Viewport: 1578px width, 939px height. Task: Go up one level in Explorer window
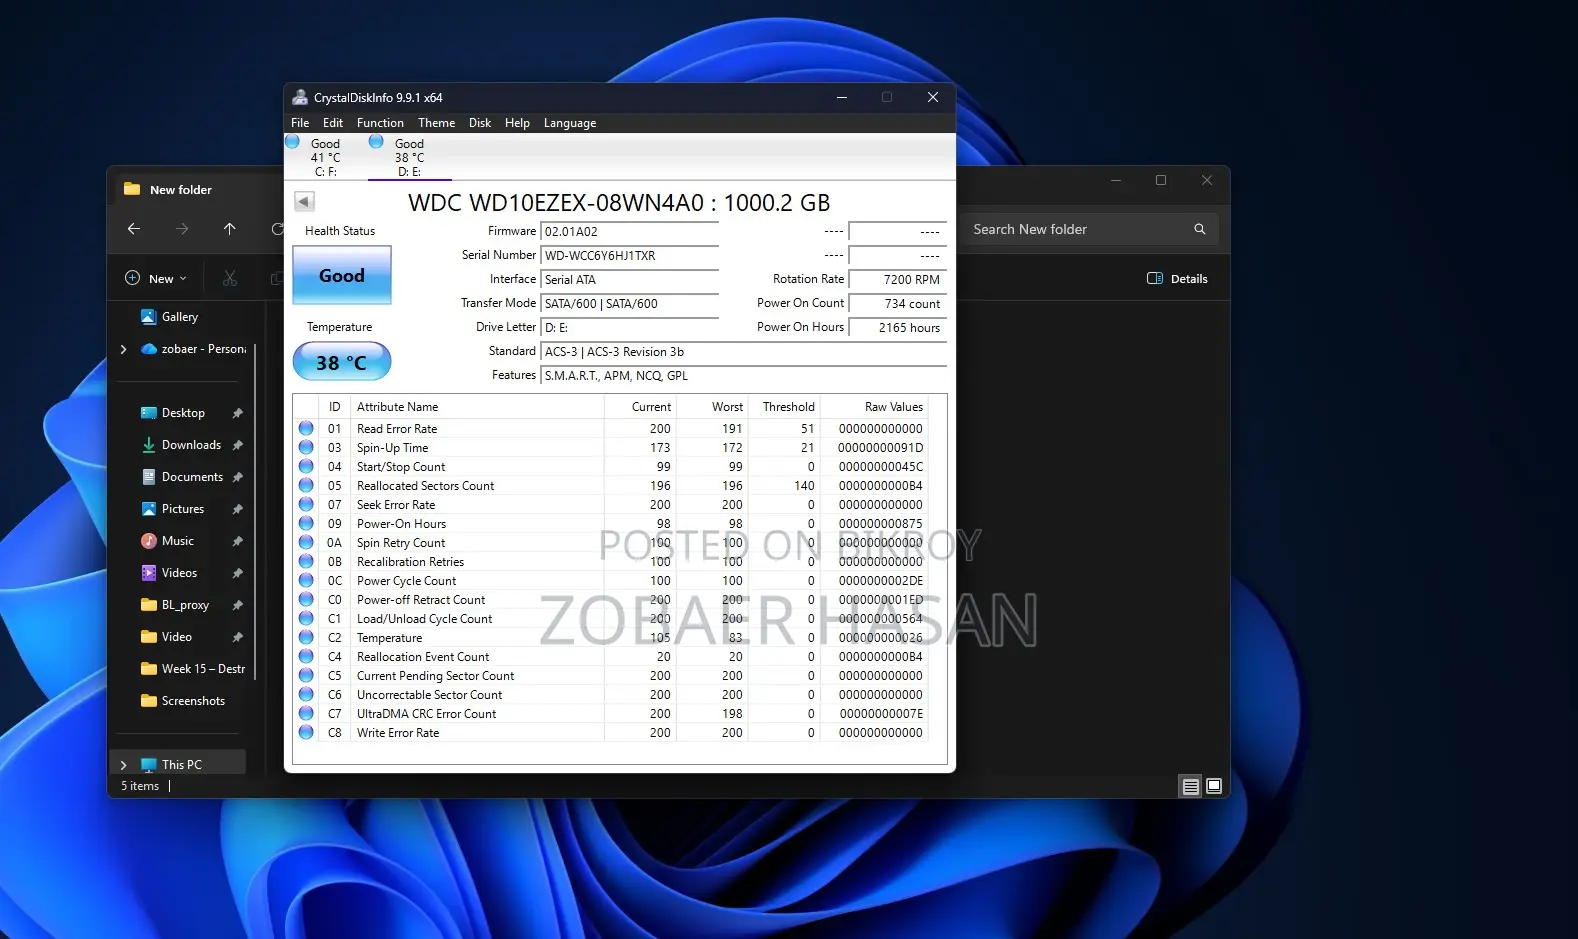(x=230, y=229)
